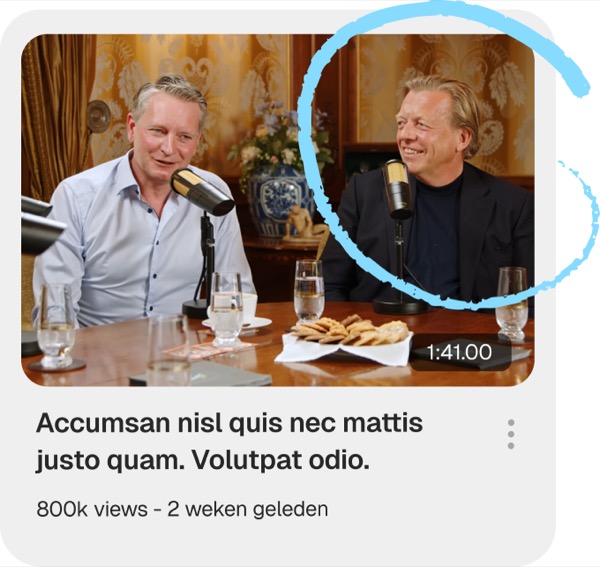The width and height of the screenshot is (600, 567).
Task: Click the glass on the left coaster
Action: tap(56, 325)
